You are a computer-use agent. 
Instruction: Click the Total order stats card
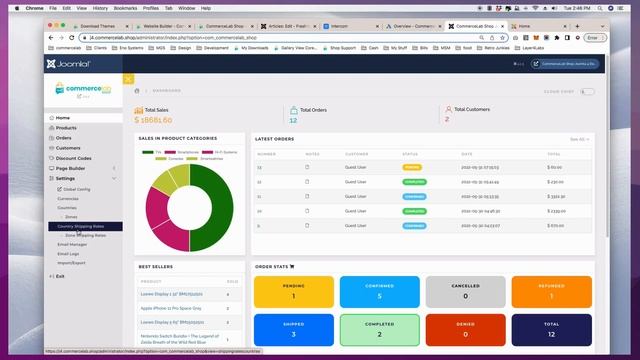[551, 330]
